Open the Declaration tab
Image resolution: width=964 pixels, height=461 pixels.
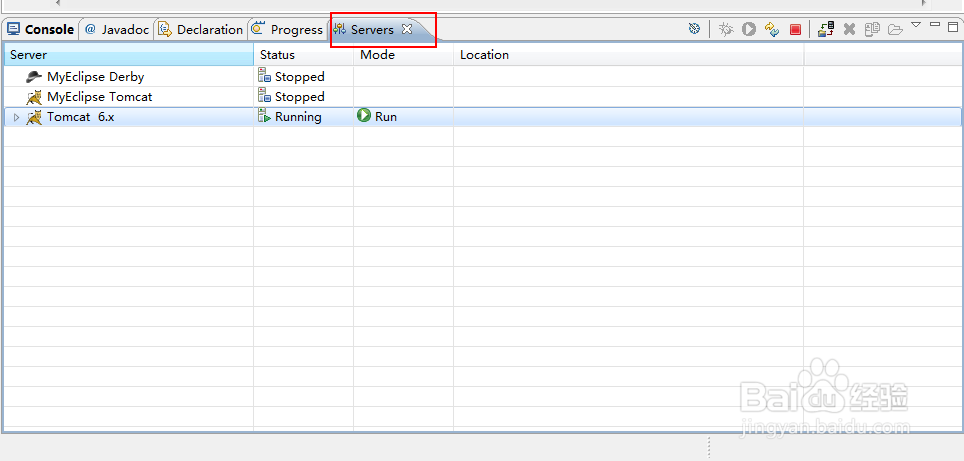200,30
